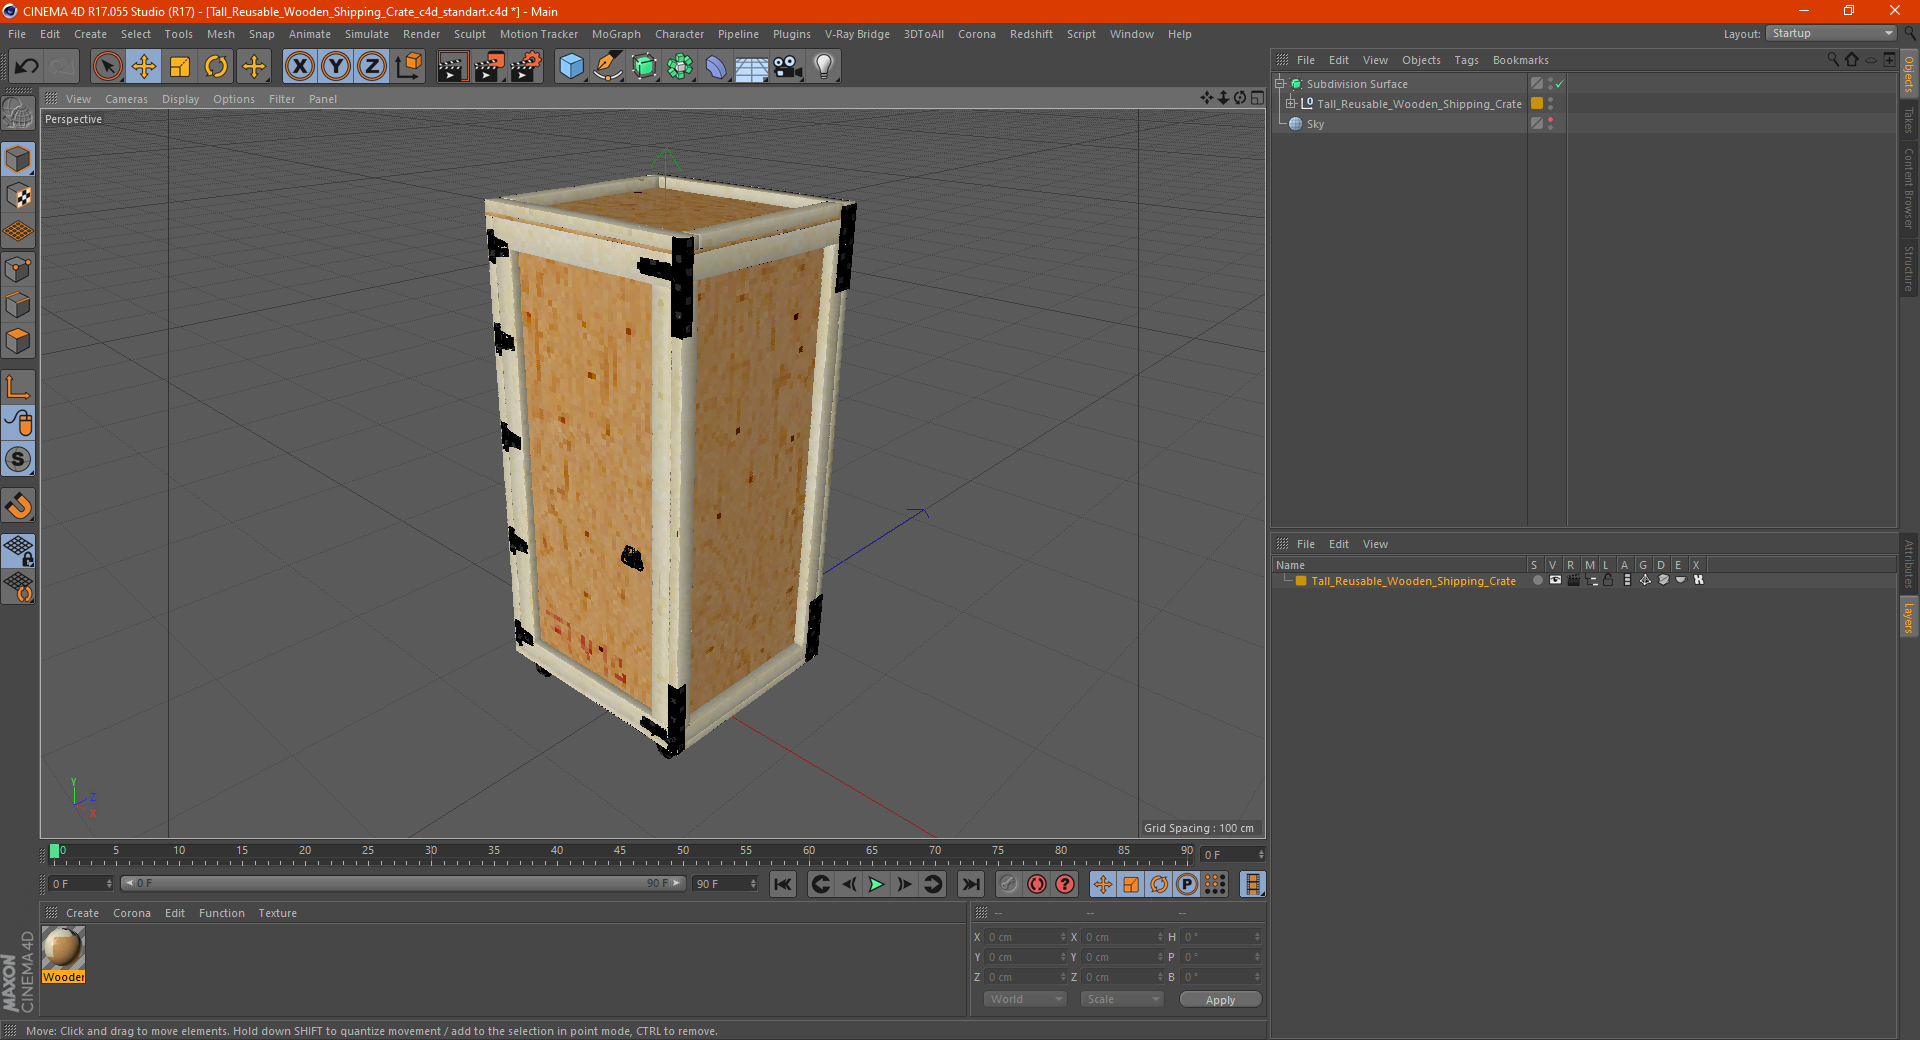Add a Camera object

(788, 67)
